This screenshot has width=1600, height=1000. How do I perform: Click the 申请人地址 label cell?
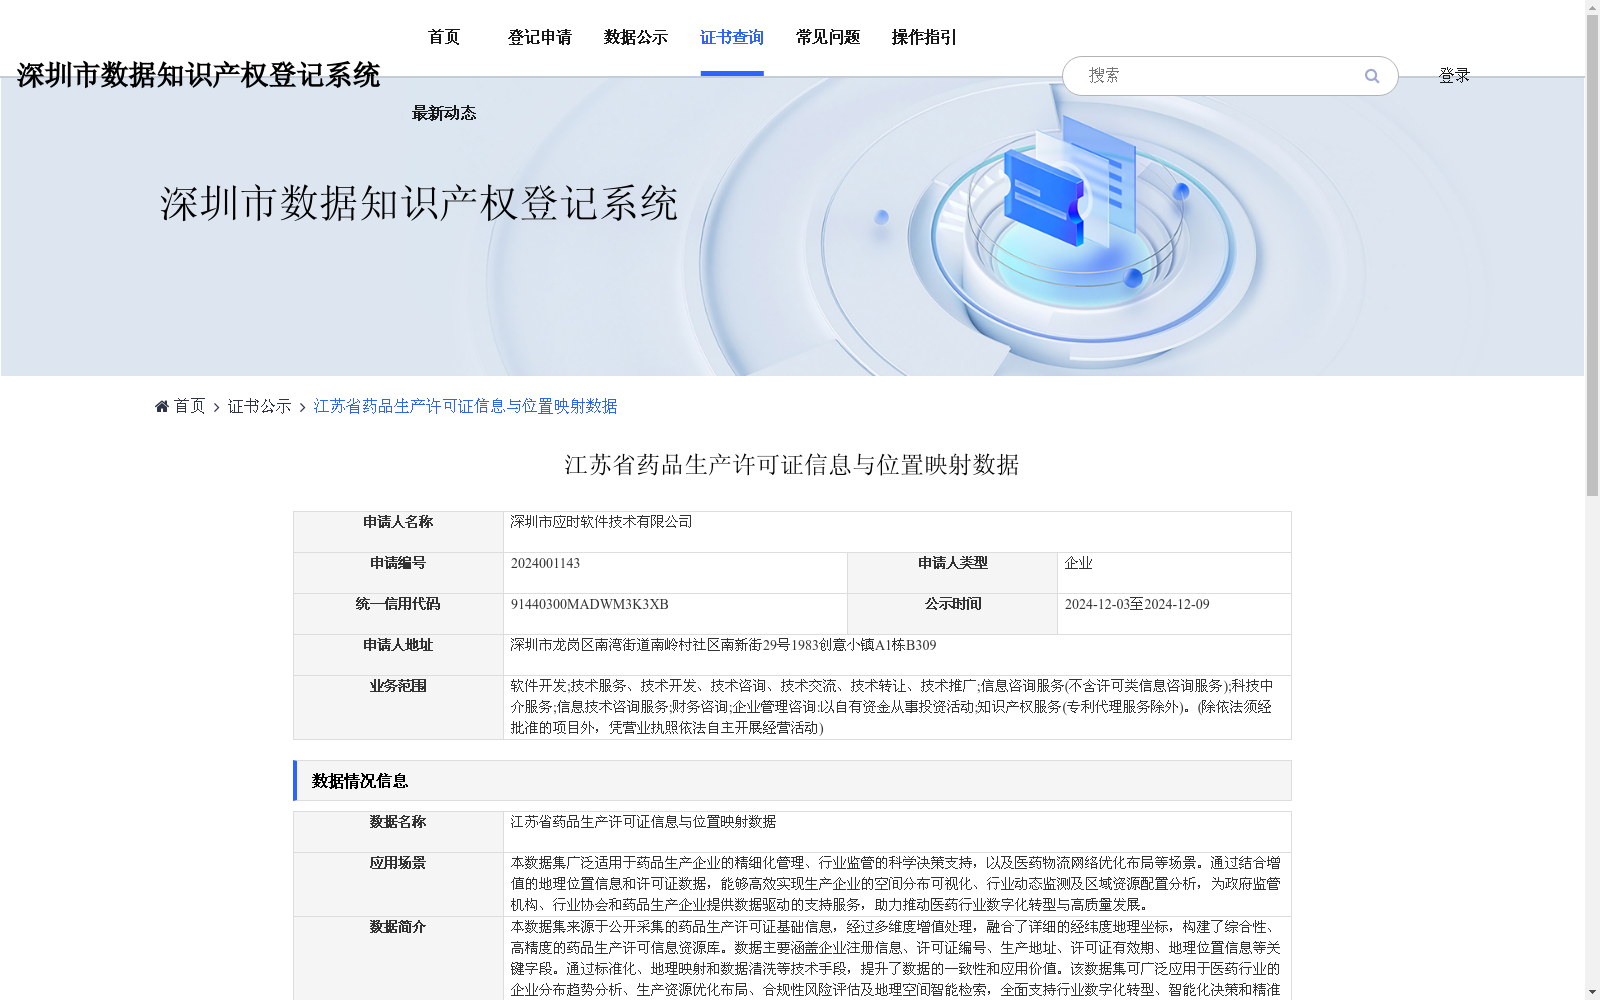pyautogui.click(x=398, y=655)
